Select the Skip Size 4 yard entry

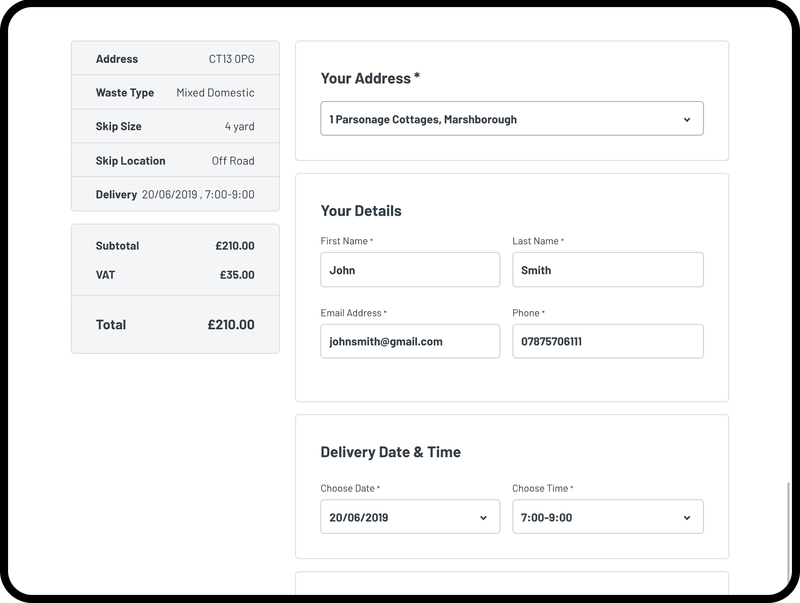point(175,124)
